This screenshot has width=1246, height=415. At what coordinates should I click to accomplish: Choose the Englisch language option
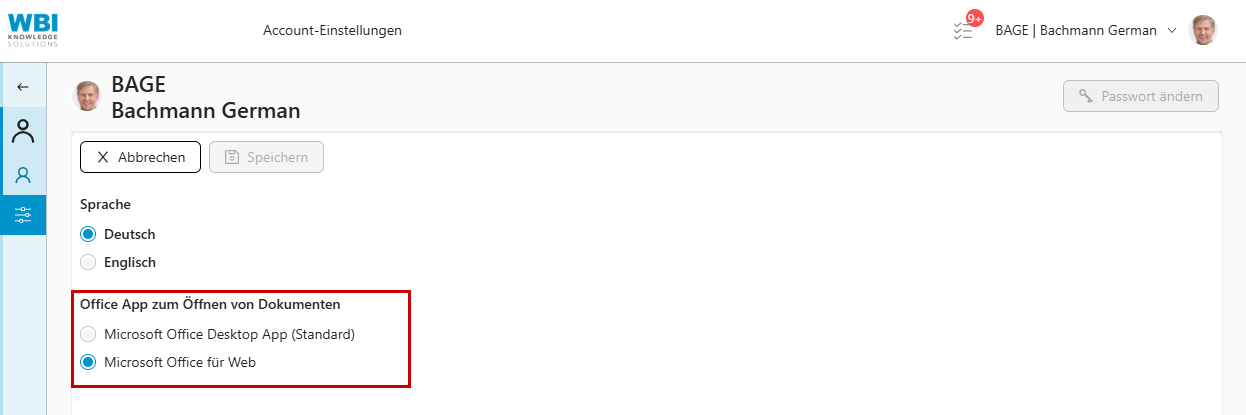(88, 262)
